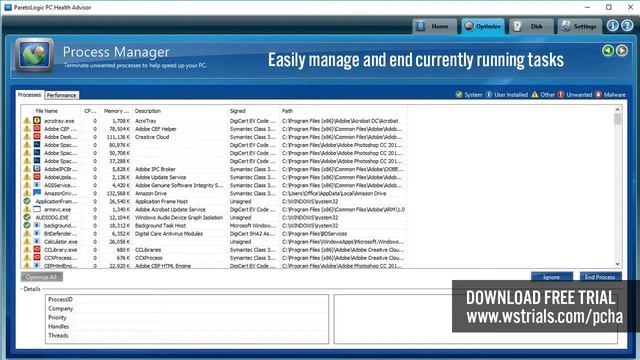Click Photoshop icon of 50,708 K process
The image size is (640, 360).
click(x=37, y=153)
